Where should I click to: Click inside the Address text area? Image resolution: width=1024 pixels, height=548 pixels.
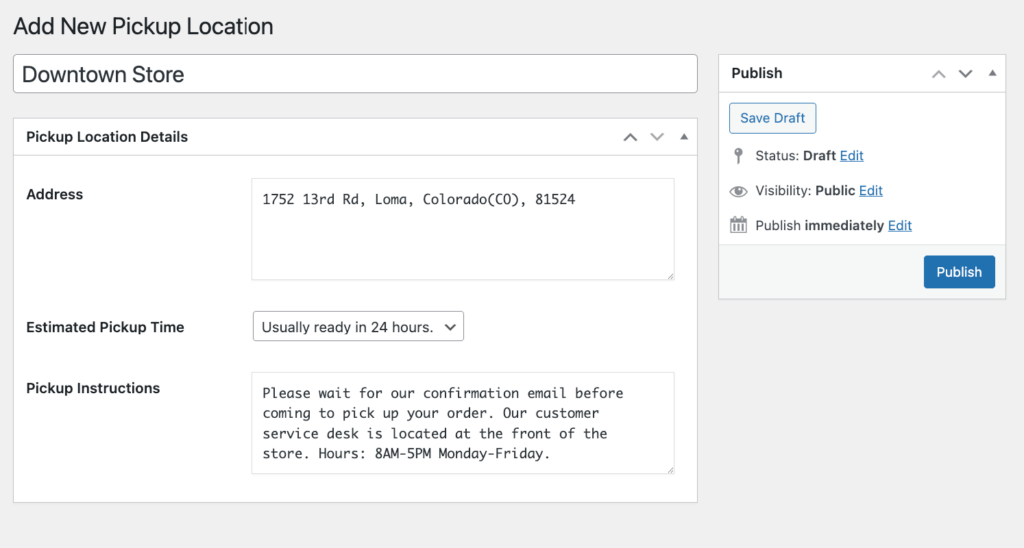coord(462,229)
